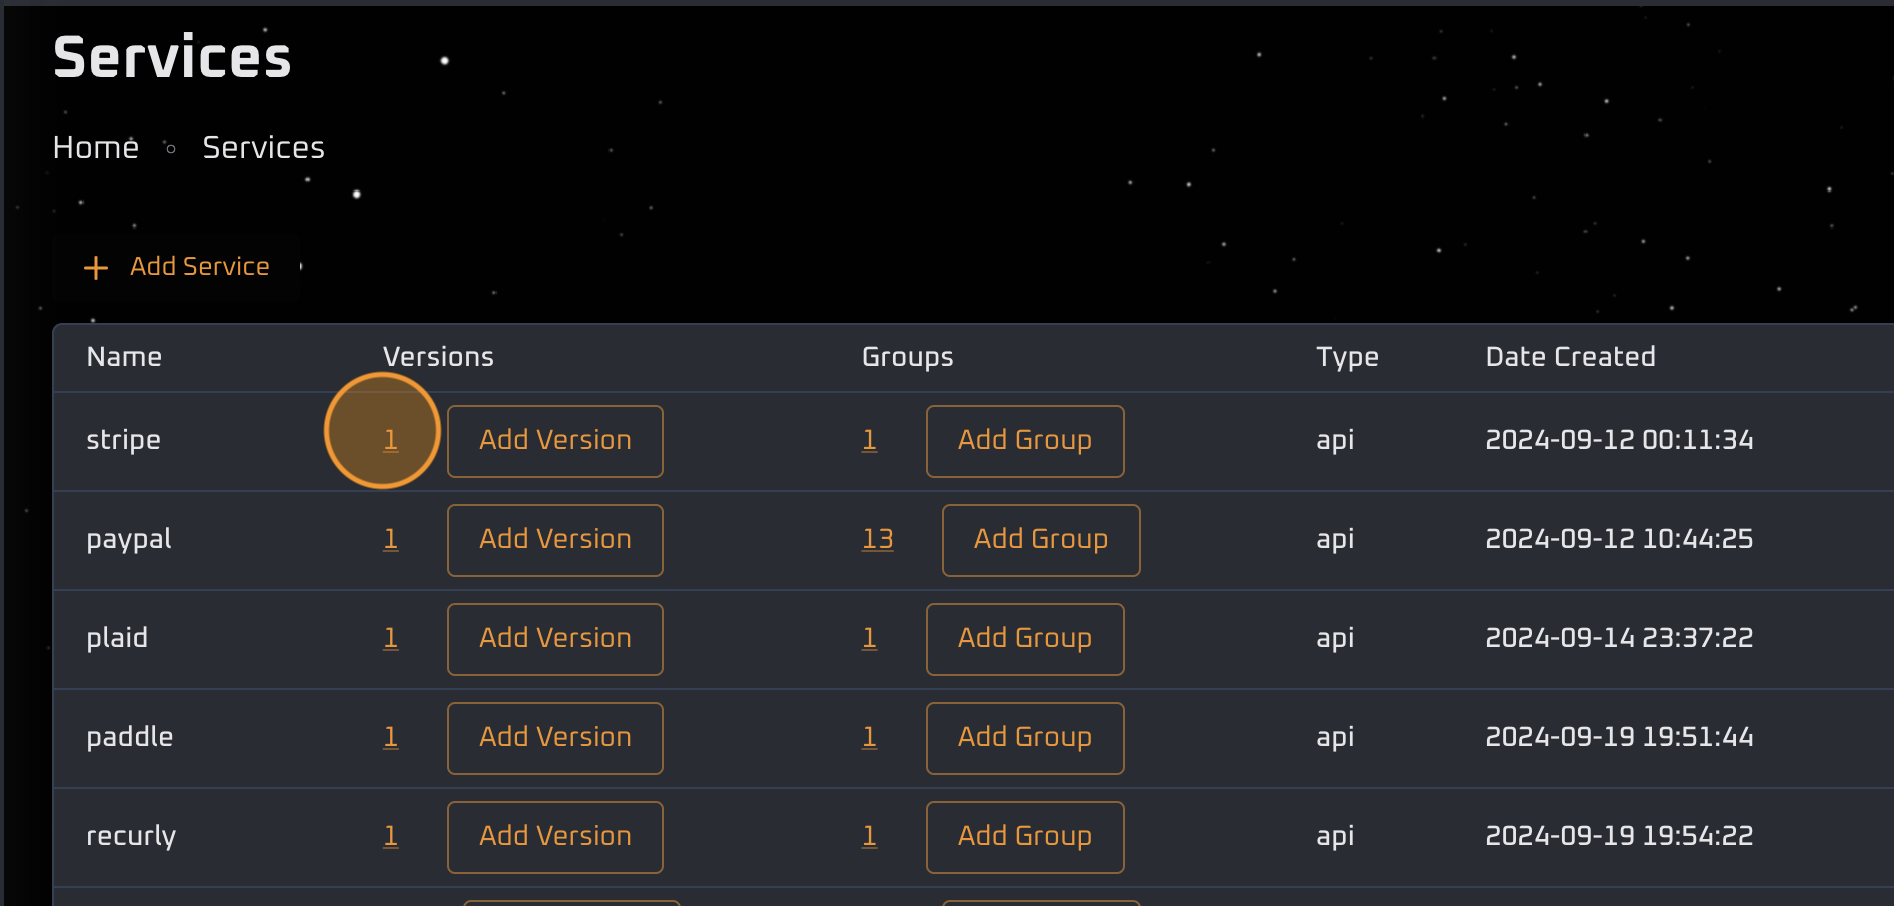1894x906 pixels.
Task: Click paypal's date 2024-09-12 10:44:25
Action: [1619, 539]
